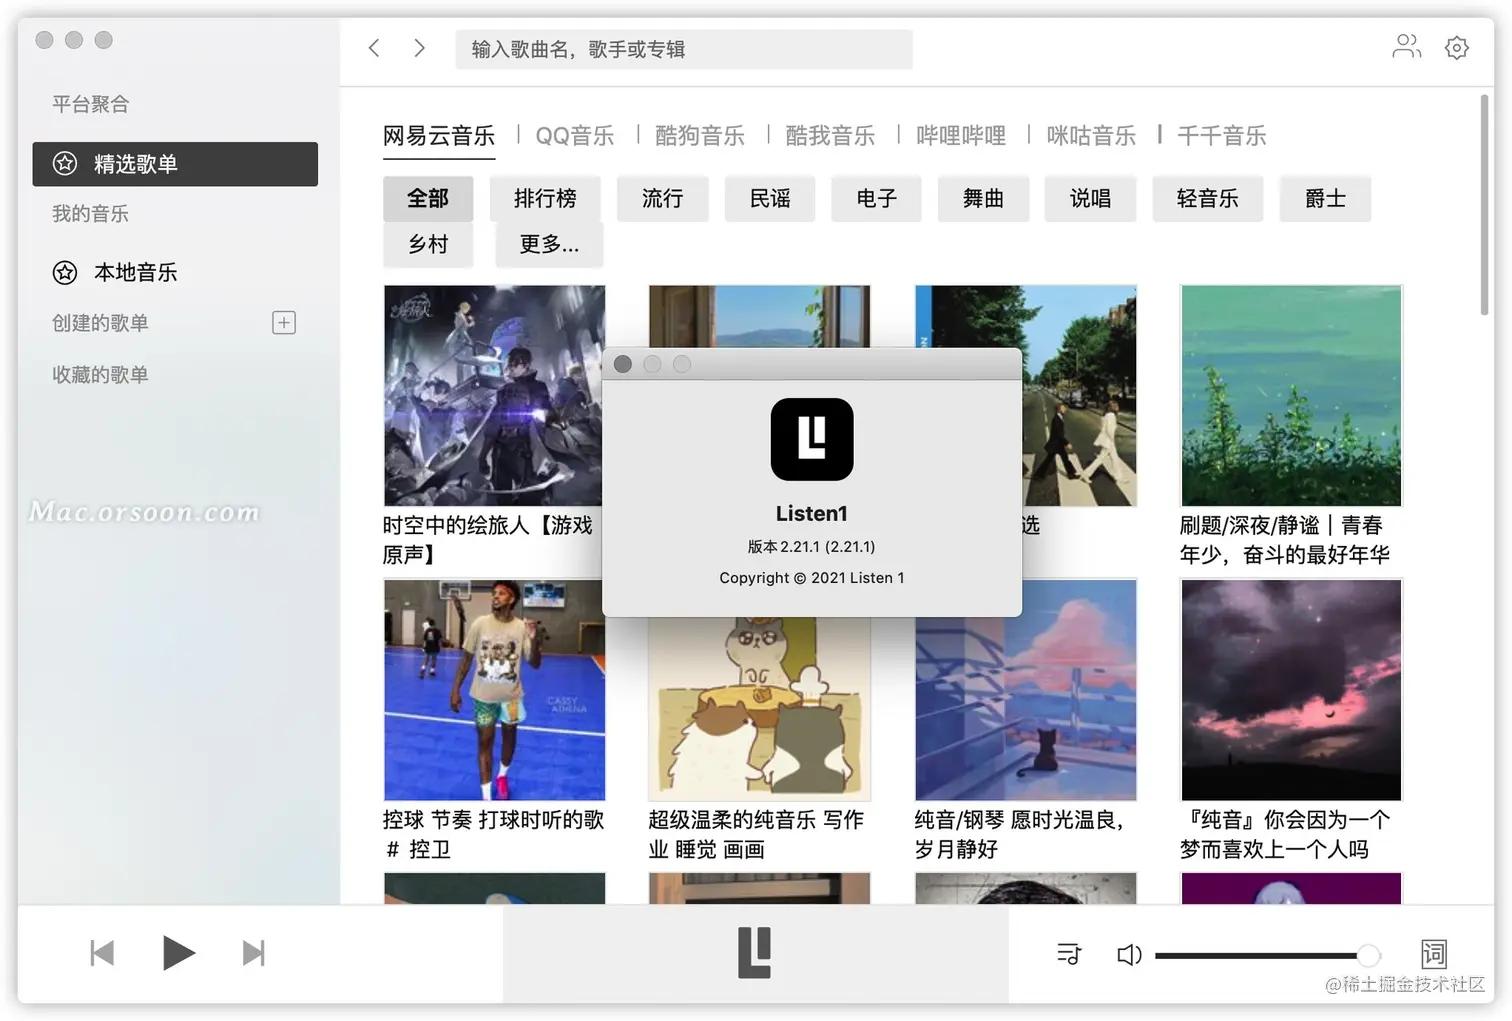Click the 版本 2.21.1 version text

point(811,547)
